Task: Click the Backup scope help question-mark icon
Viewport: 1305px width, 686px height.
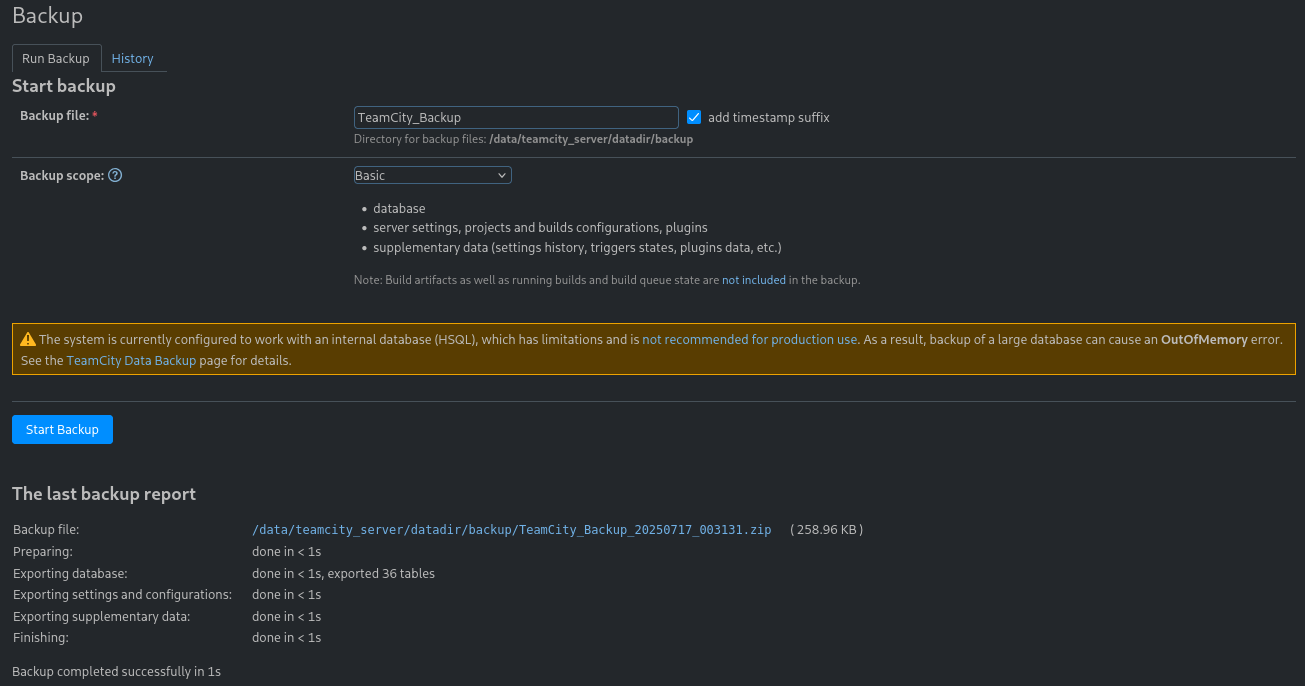Action: (x=115, y=176)
